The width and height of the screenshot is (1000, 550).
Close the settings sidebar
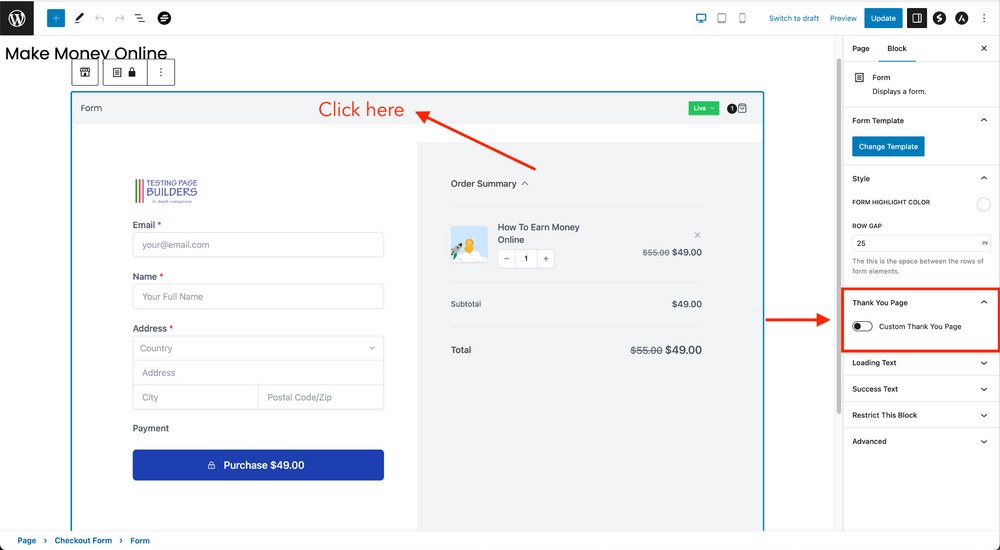983,48
